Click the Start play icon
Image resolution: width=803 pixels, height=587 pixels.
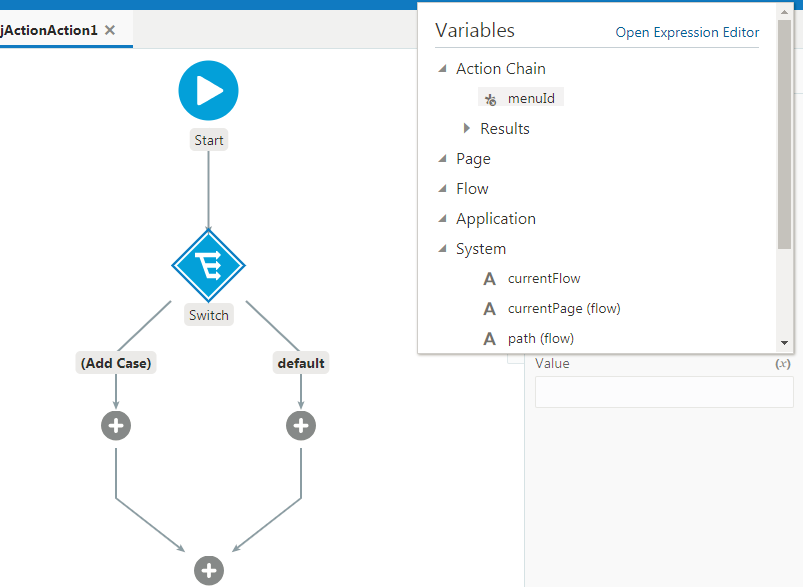pyautogui.click(x=208, y=90)
